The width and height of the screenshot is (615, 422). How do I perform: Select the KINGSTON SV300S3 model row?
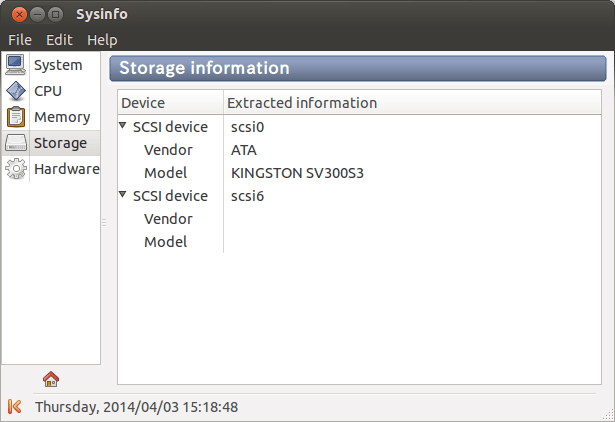[297, 173]
